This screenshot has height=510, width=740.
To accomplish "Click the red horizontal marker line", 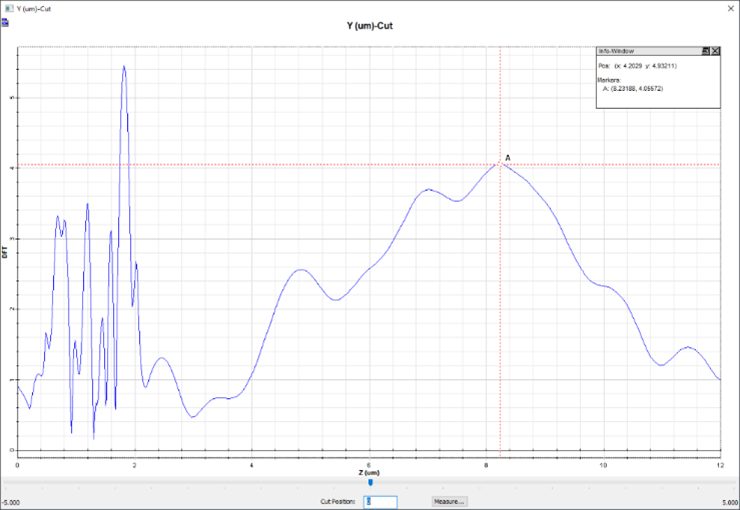I will click(x=300, y=164).
